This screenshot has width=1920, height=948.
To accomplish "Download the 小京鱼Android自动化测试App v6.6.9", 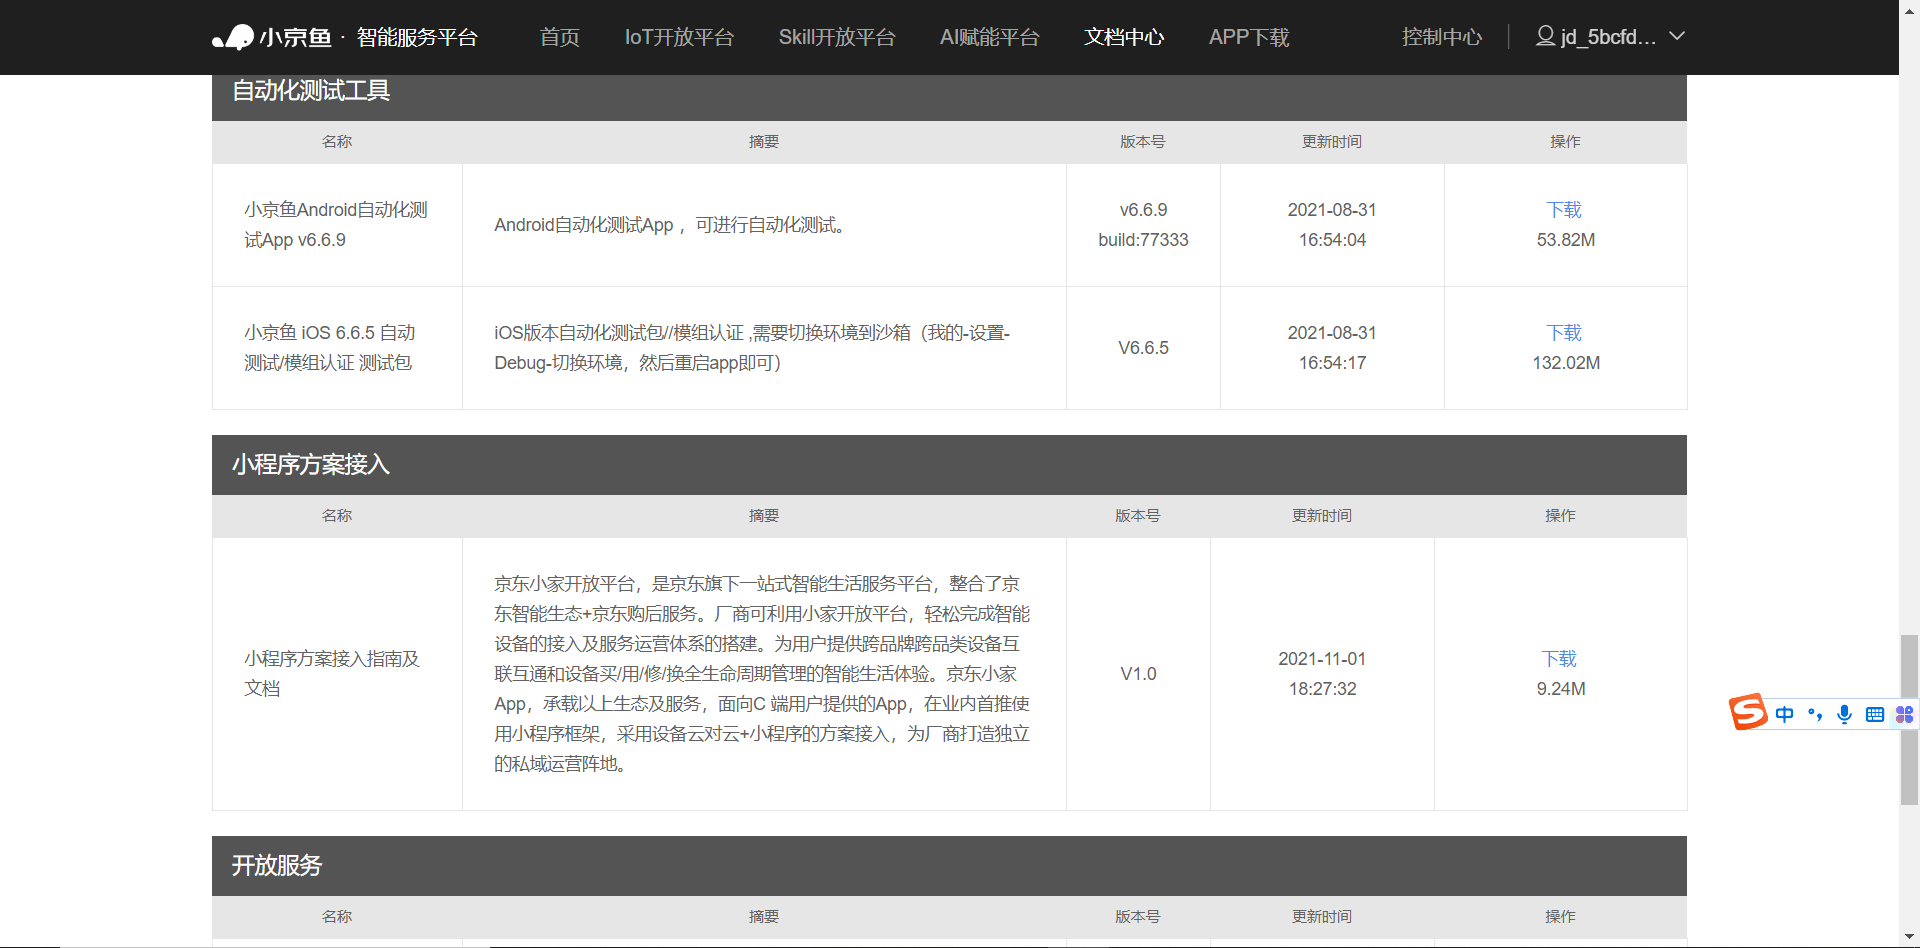I will [1564, 210].
